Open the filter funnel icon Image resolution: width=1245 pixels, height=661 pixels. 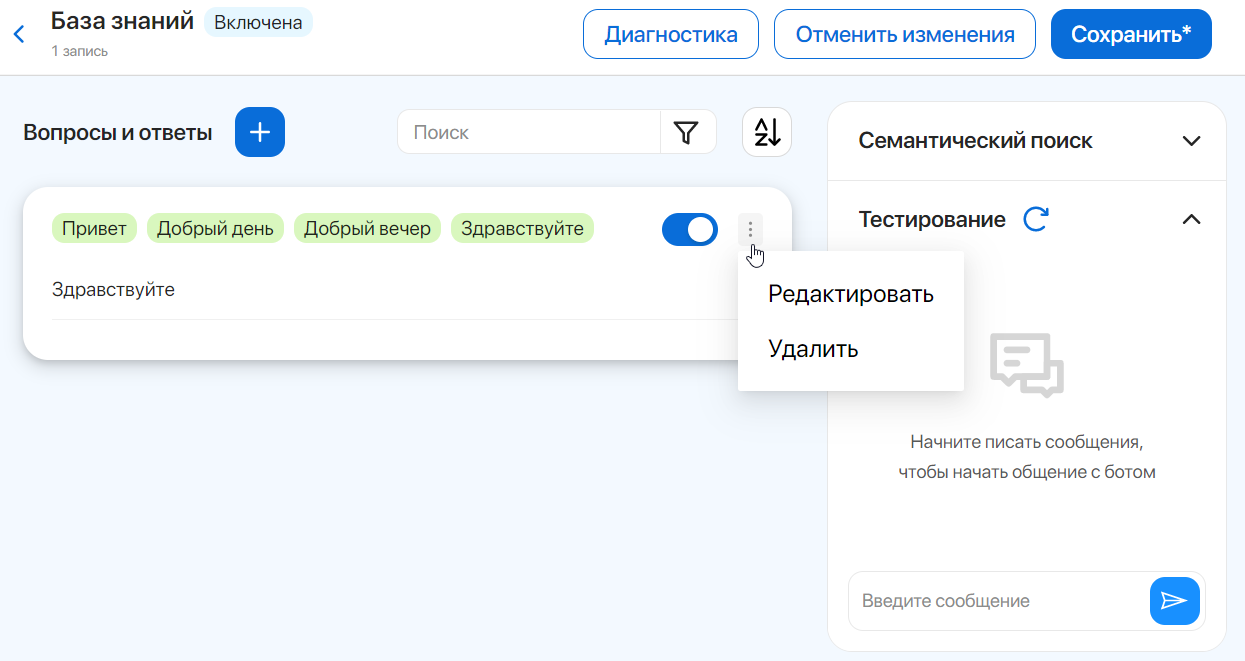click(x=686, y=132)
